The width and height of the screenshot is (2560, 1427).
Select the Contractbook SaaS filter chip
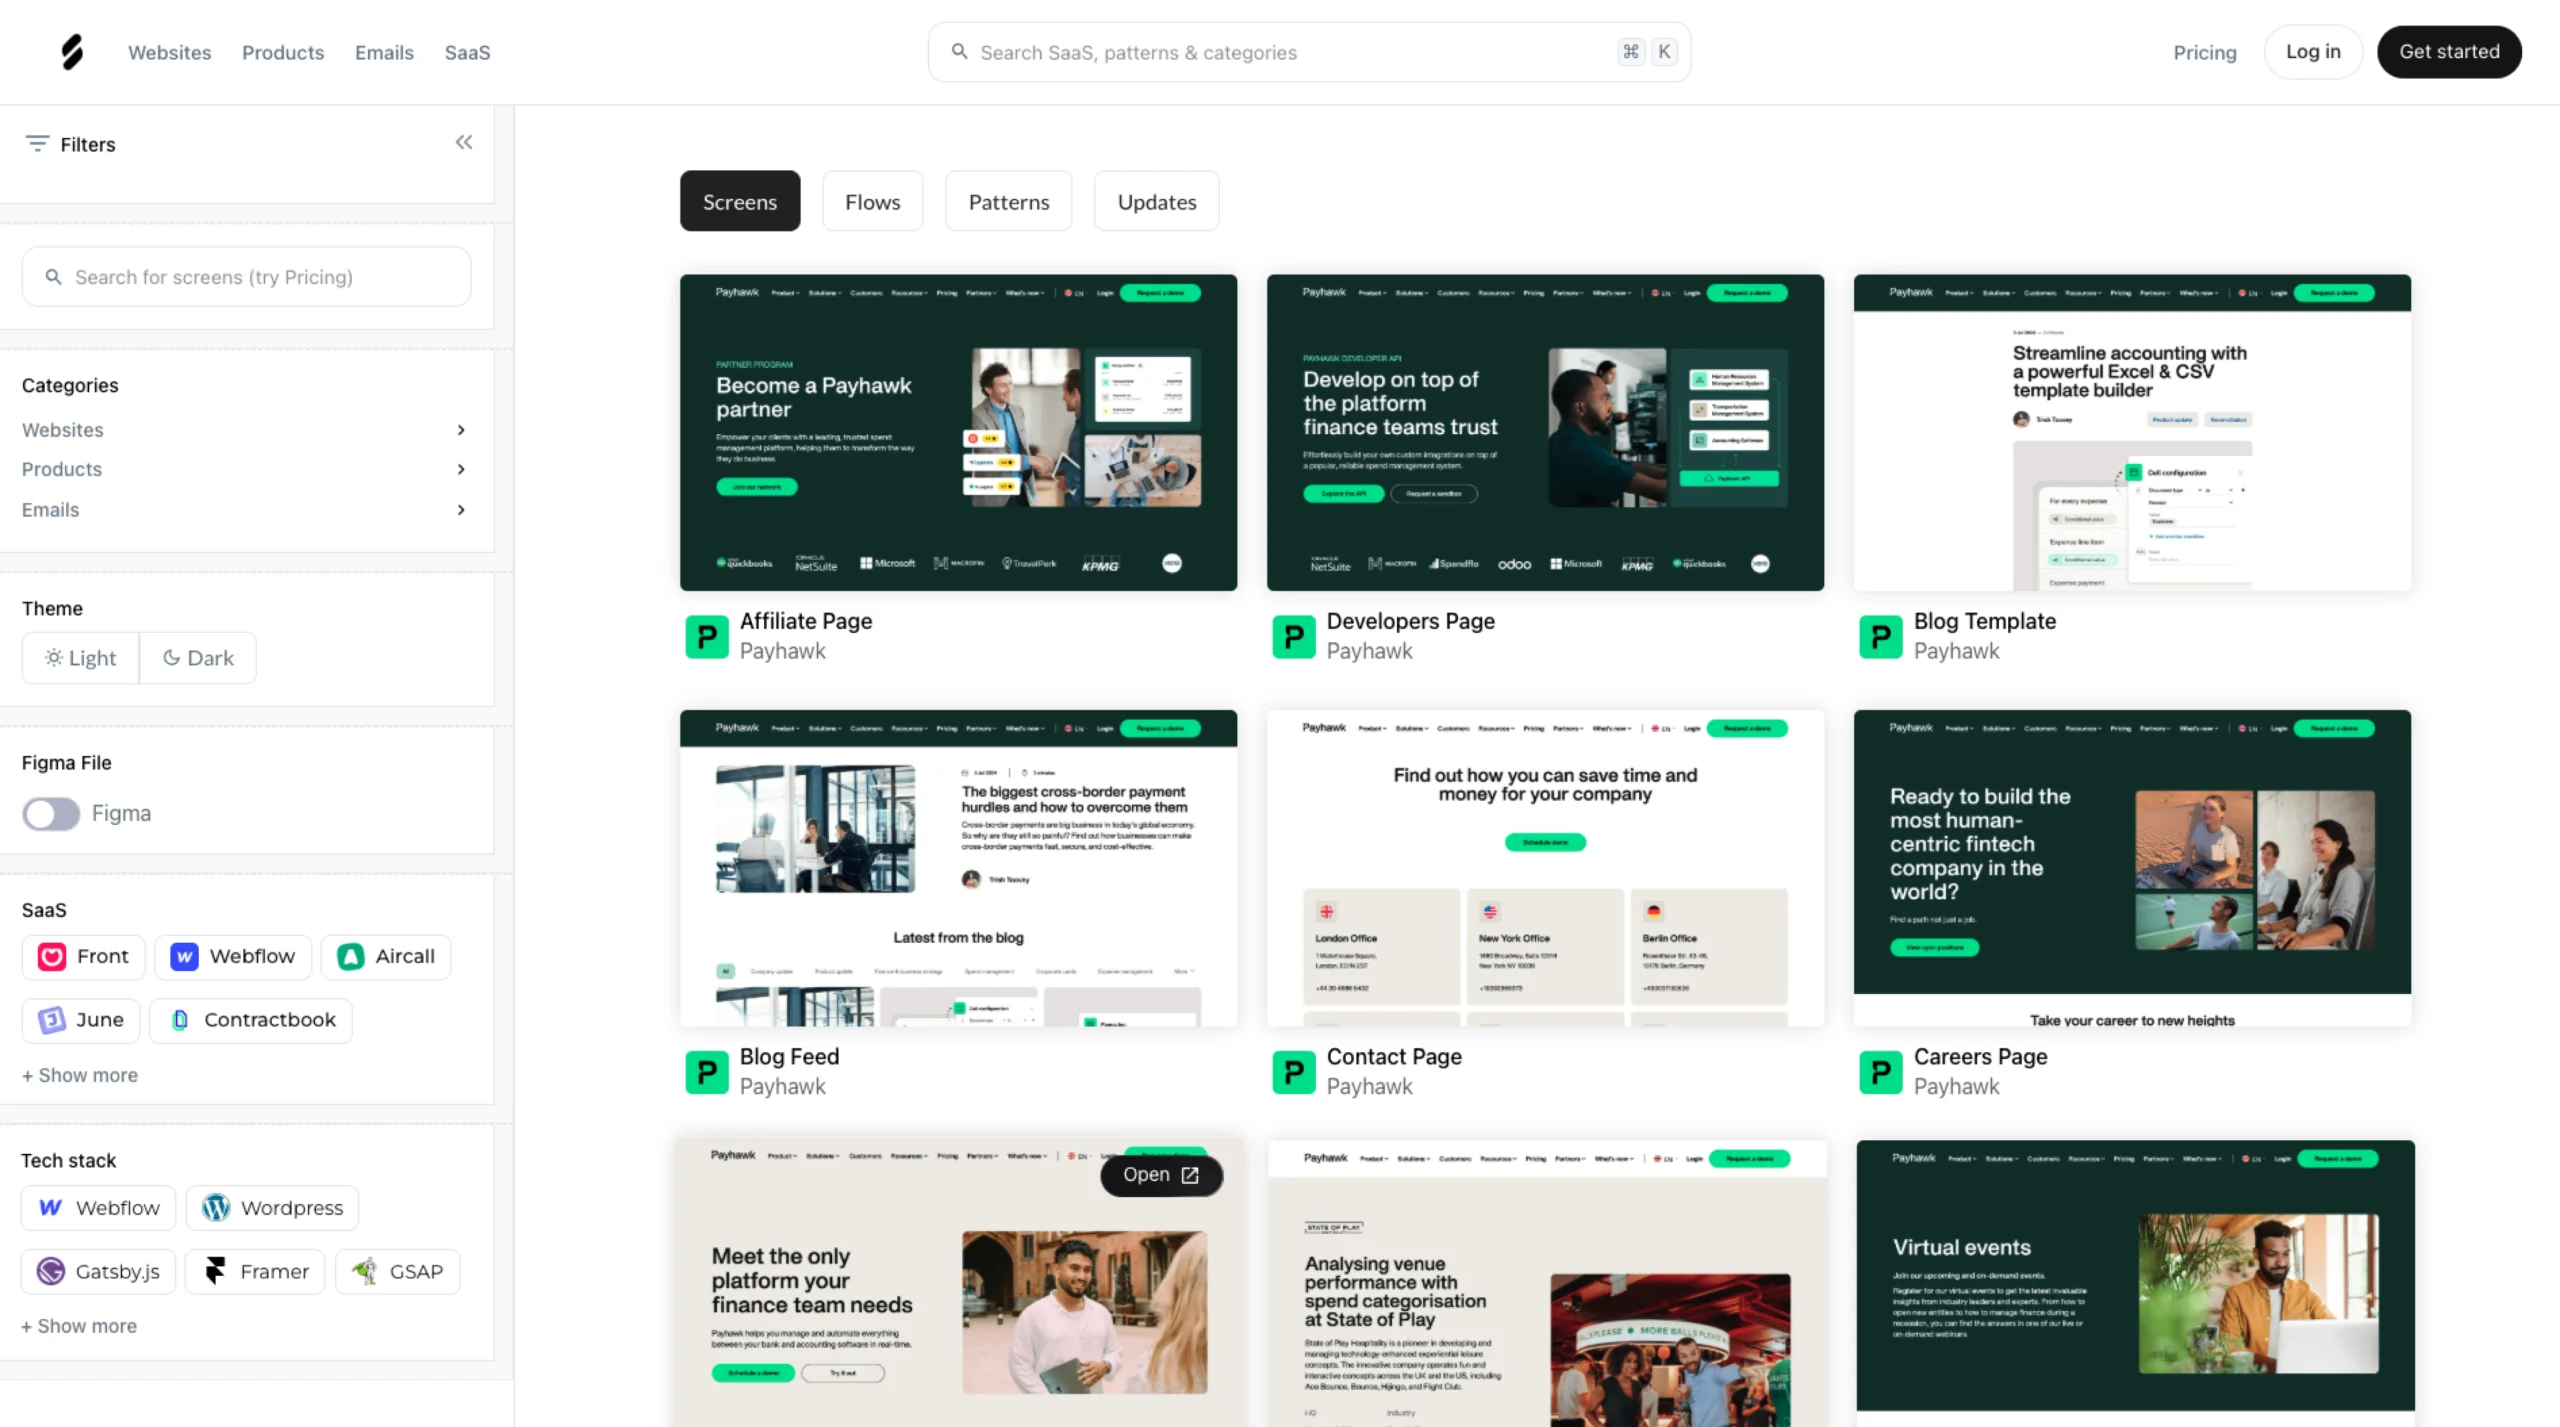click(x=251, y=1020)
